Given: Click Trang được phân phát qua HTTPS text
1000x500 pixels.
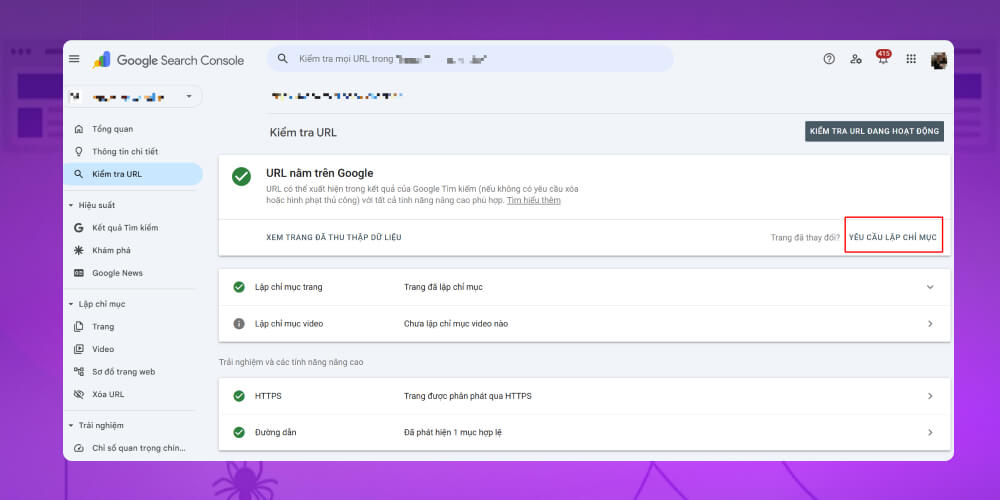Looking at the screenshot, I should tap(467, 396).
